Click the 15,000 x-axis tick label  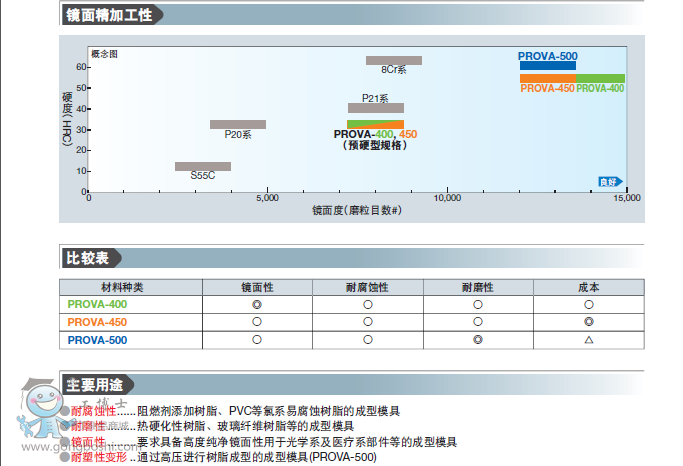pyautogui.click(x=627, y=198)
